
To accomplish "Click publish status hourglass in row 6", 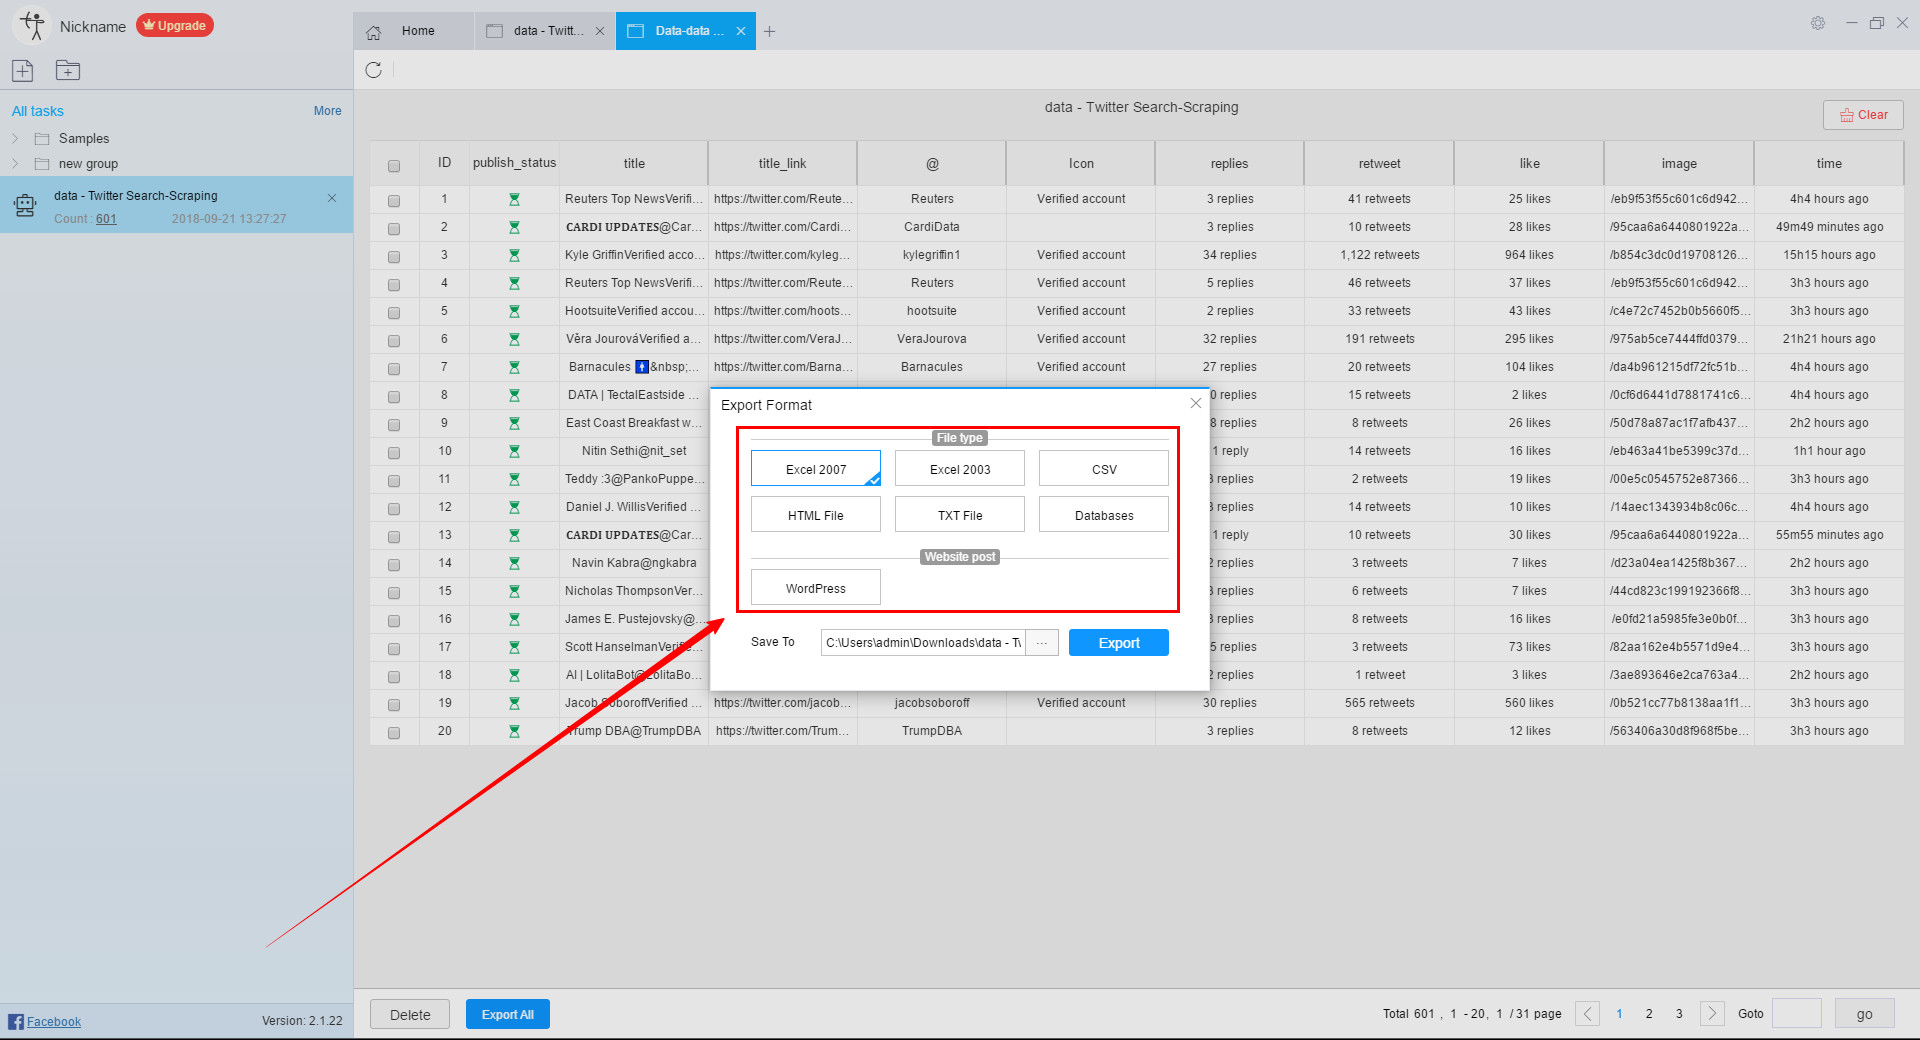I will (x=514, y=339).
